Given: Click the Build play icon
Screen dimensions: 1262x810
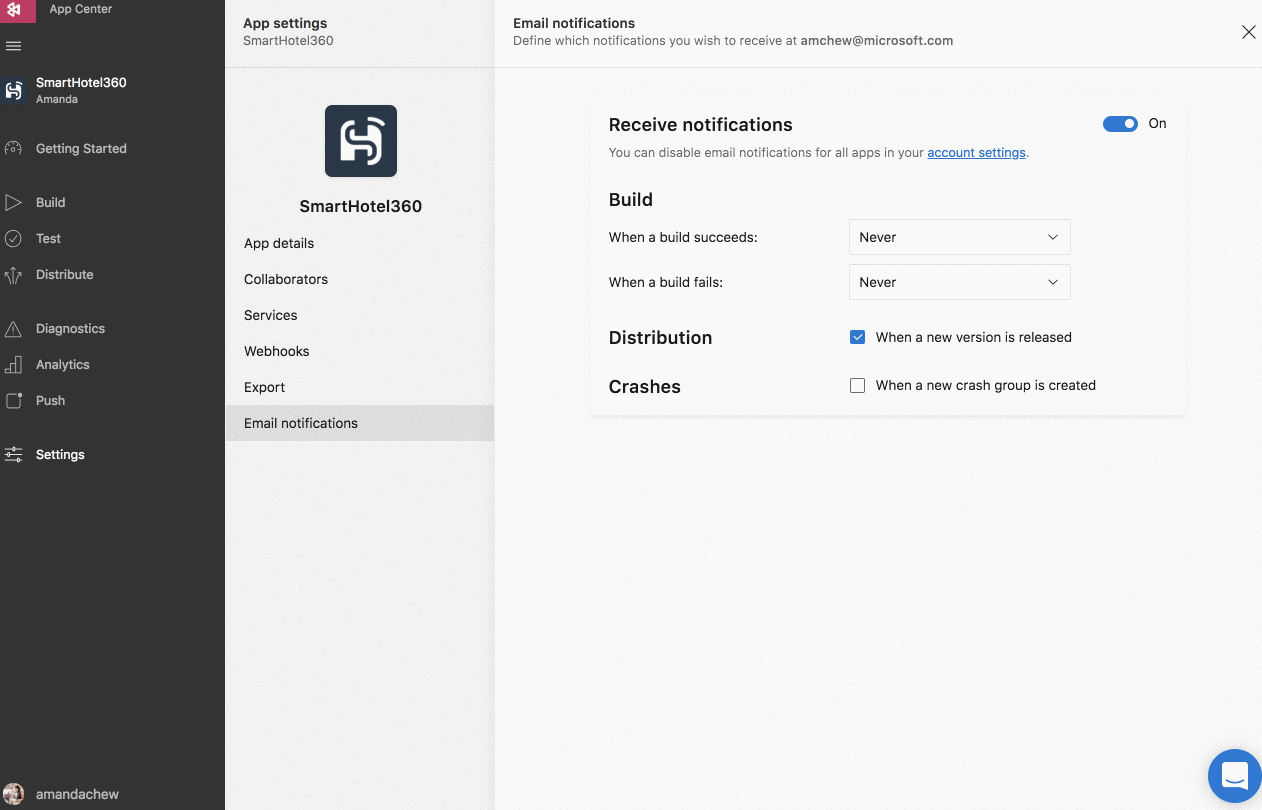Looking at the screenshot, I should (13, 202).
